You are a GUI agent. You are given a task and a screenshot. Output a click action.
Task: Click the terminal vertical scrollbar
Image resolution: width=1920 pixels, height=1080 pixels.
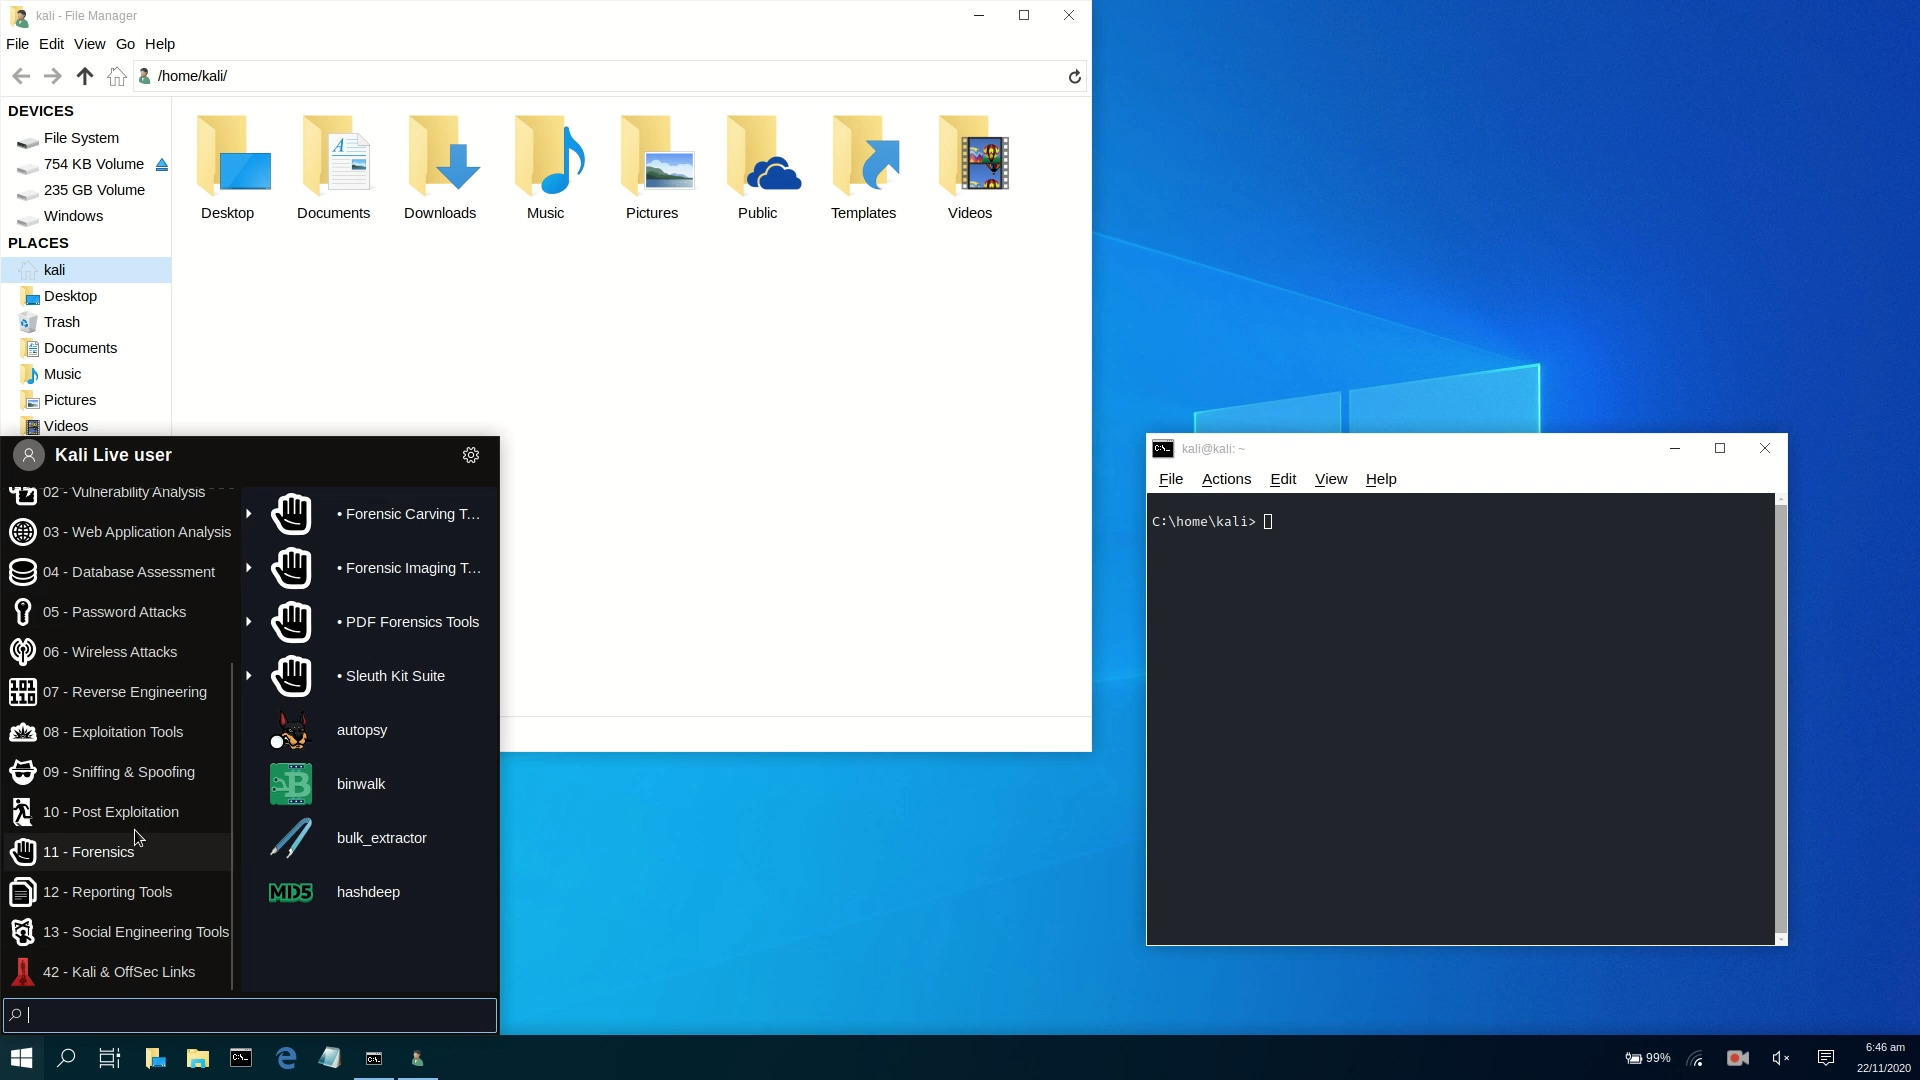[1780, 718]
